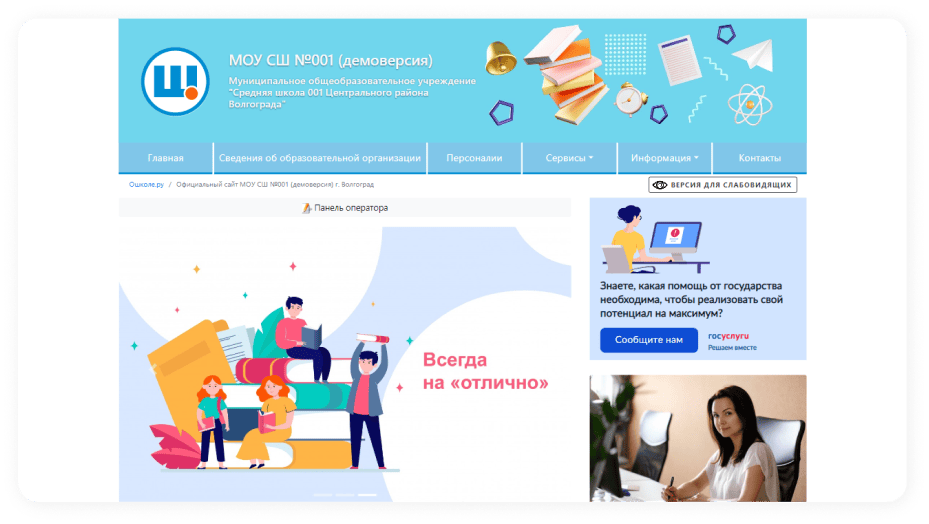929x524 pixels.
Task: Open Сведения об образовательной организации section
Action: pos(320,158)
